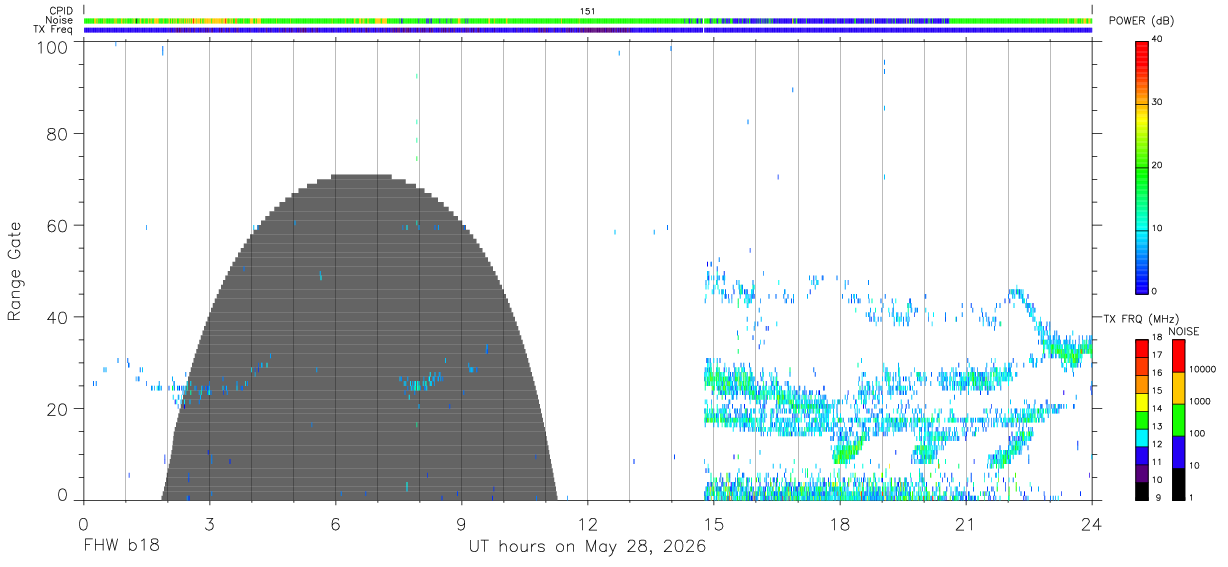Screen dimensions: 1228x567
Task: Click the 100 tick on Range Gate axis
Action: (55, 47)
